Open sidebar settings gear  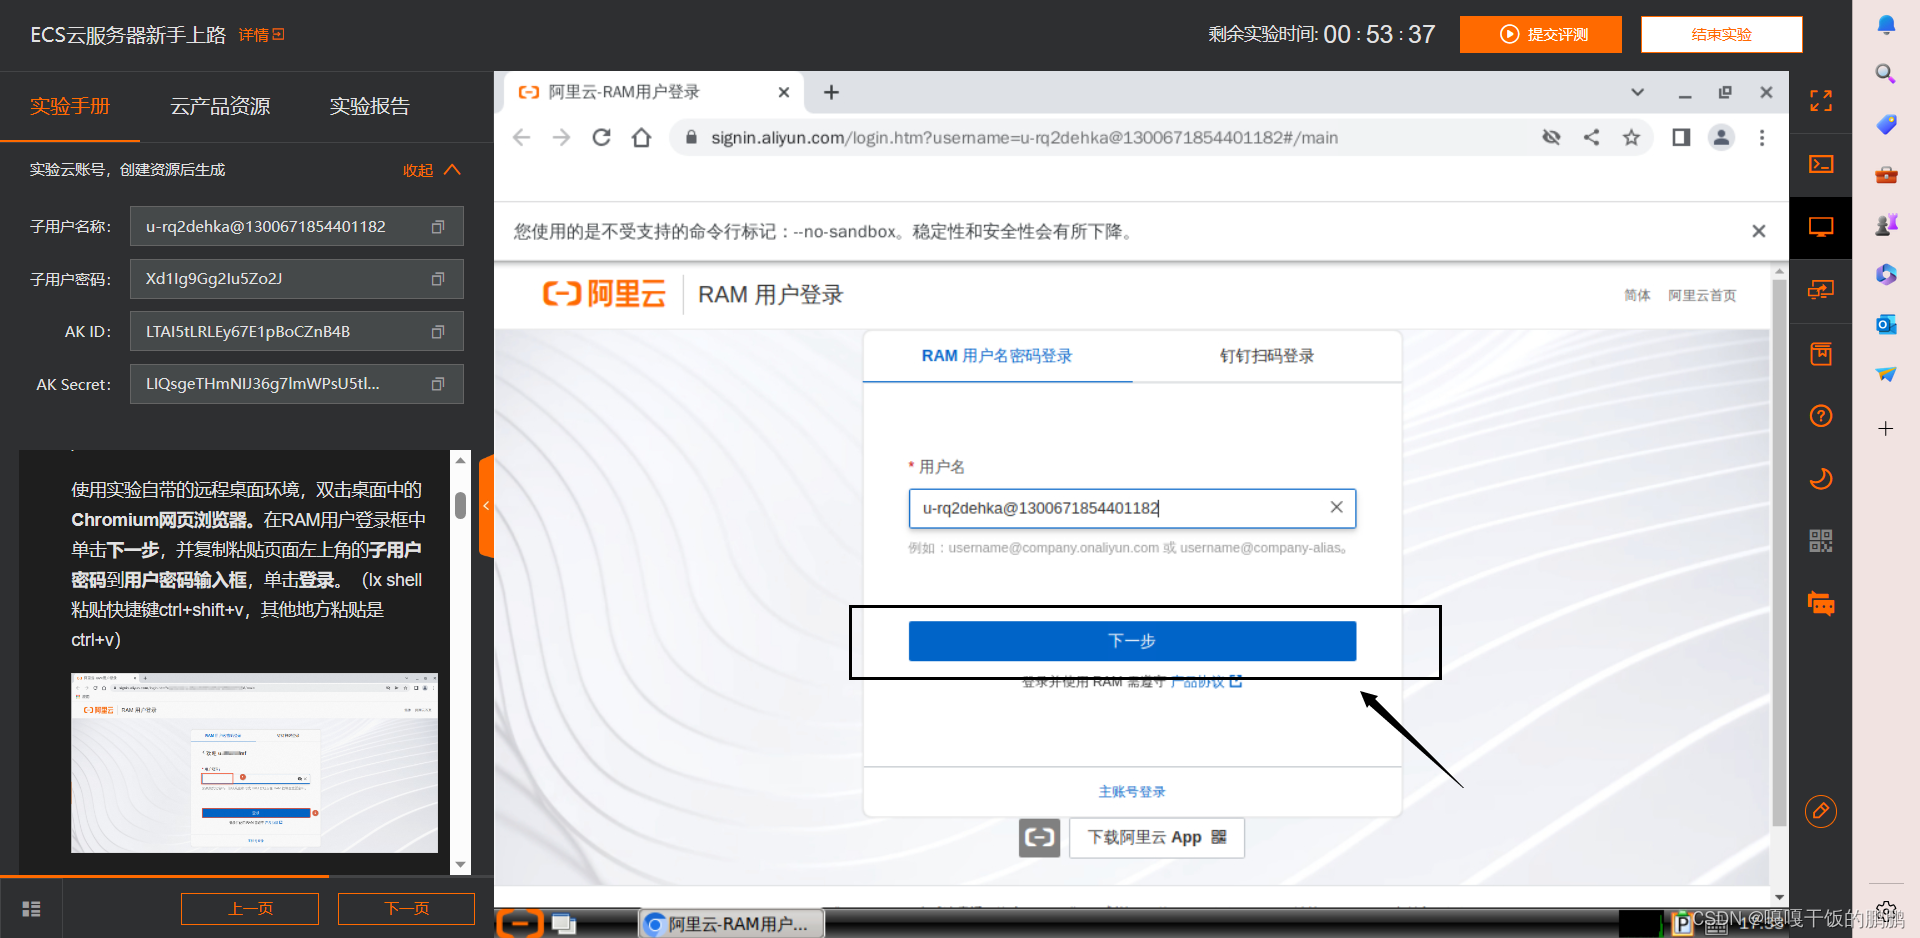pos(1886,910)
